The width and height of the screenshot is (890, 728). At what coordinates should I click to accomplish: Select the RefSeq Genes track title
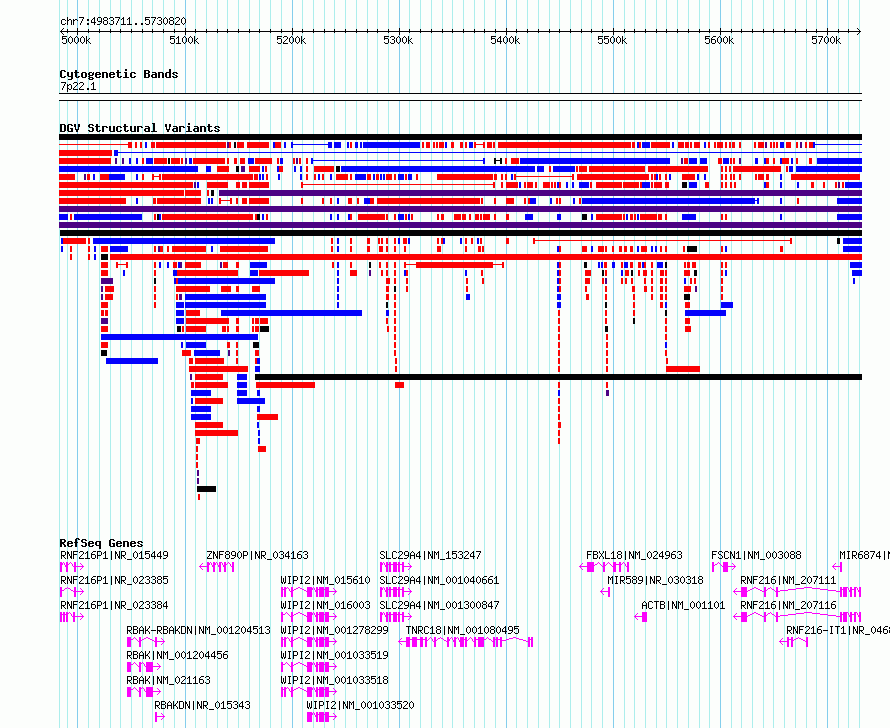[101, 543]
